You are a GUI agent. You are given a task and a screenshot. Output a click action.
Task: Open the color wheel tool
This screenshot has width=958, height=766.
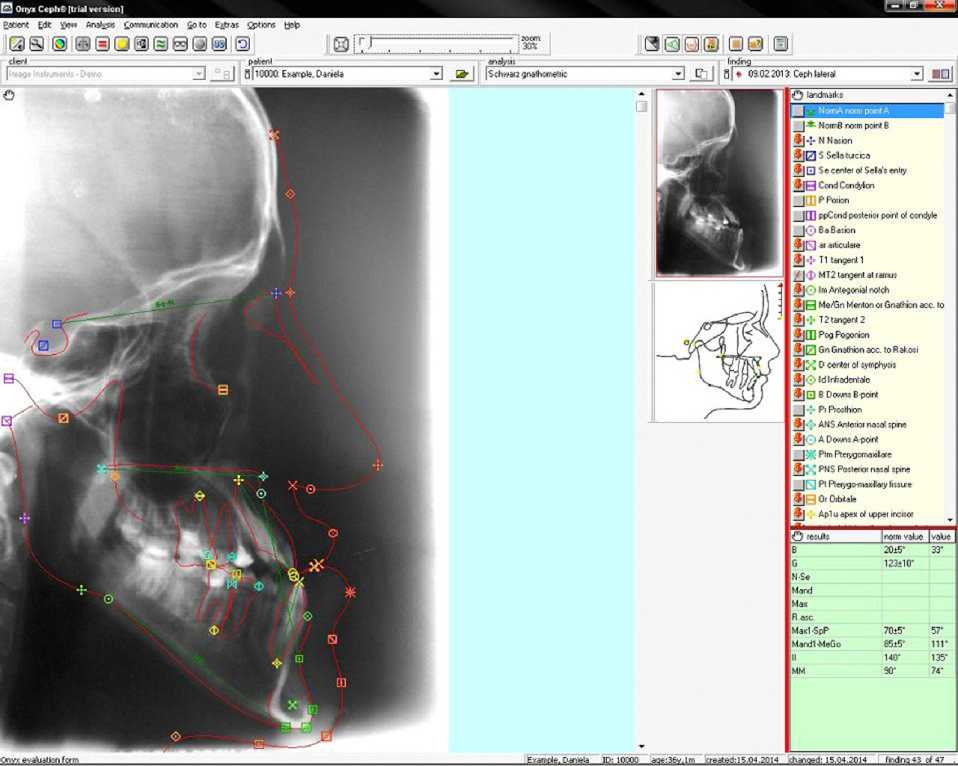pos(59,43)
